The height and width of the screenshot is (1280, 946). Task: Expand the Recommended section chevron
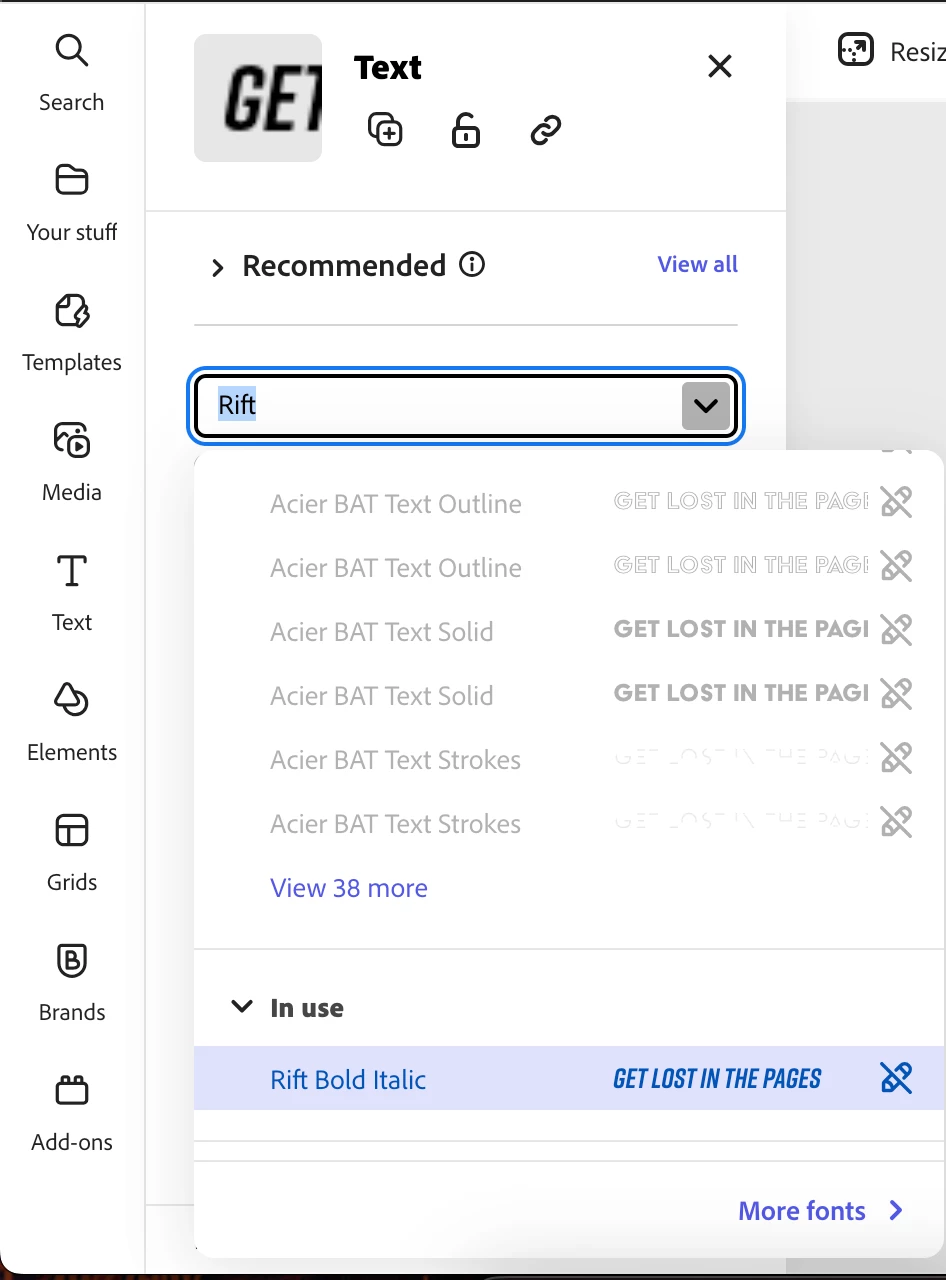point(217,267)
